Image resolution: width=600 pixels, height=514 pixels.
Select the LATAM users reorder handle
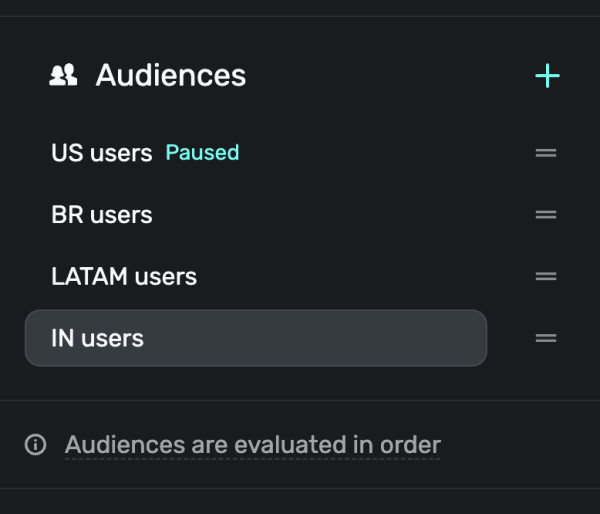[x=546, y=276]
